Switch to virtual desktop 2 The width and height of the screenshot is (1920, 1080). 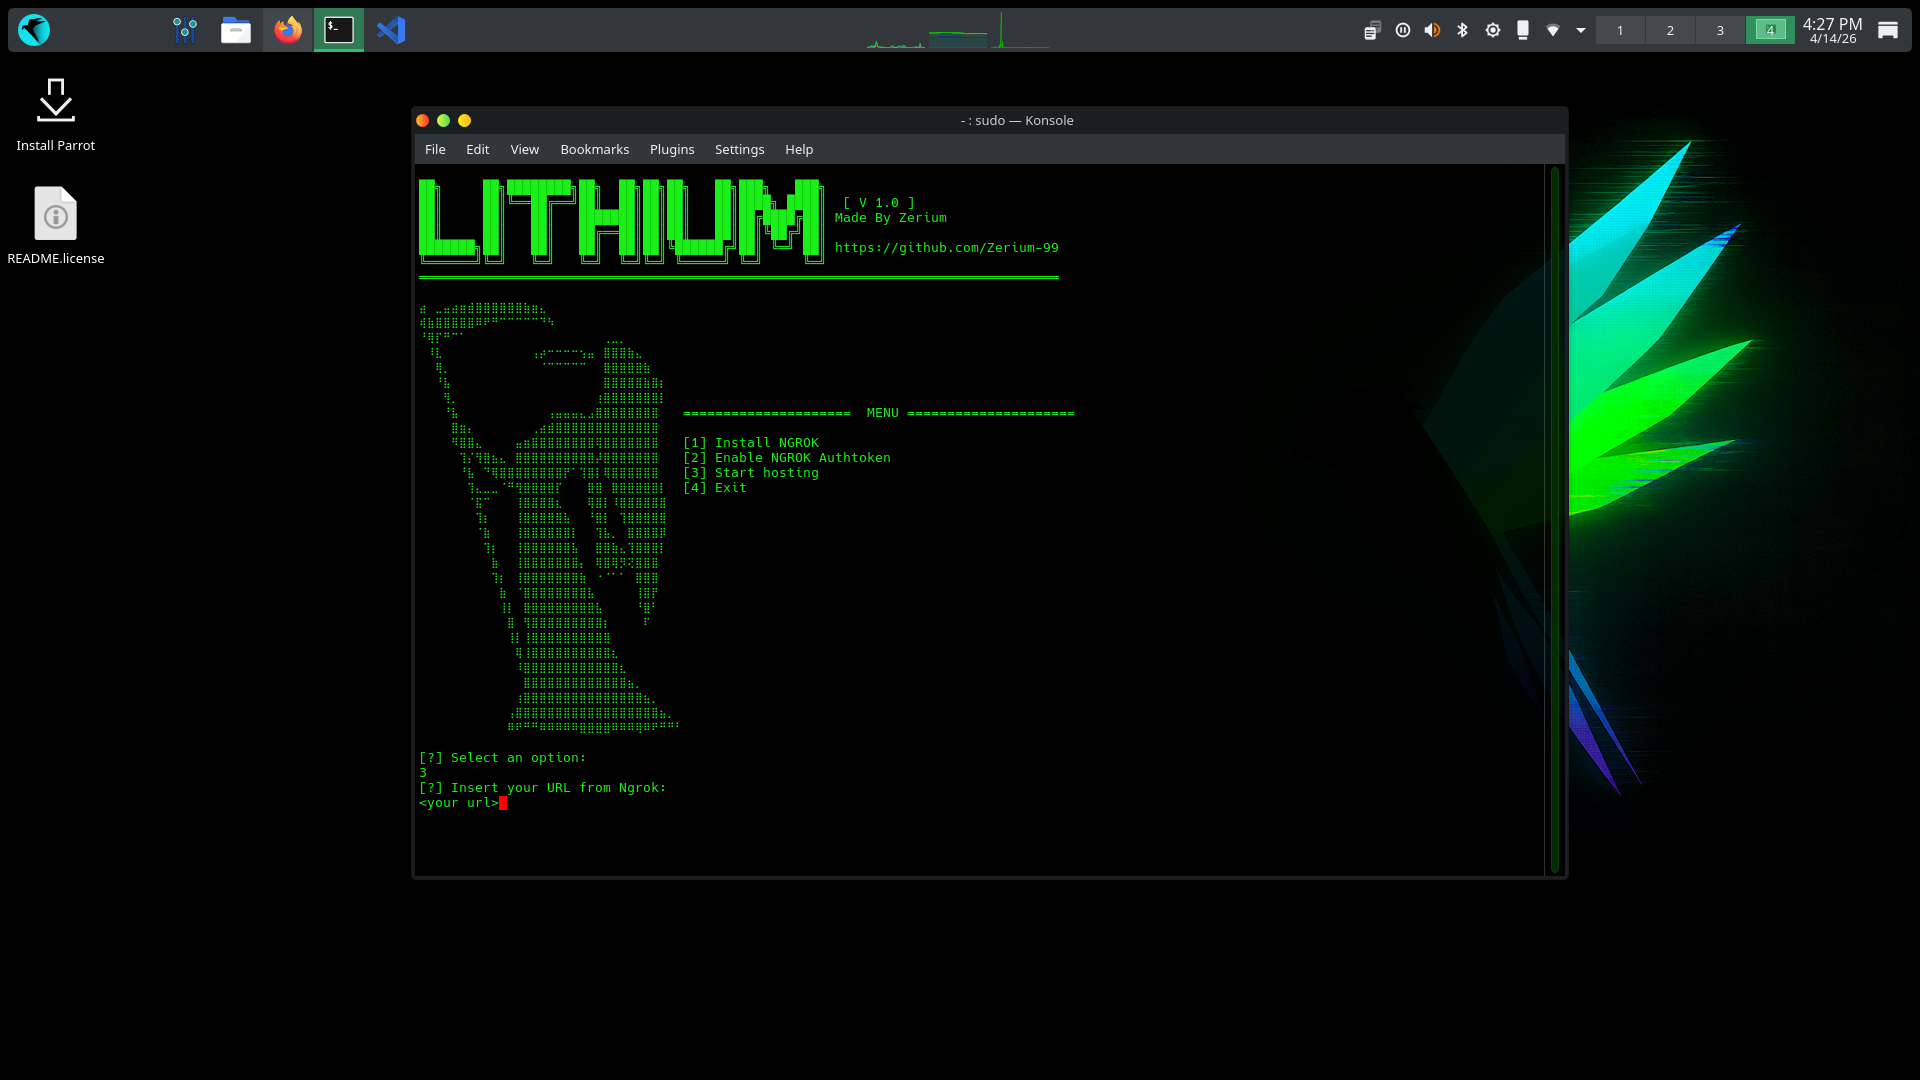pyautogui.click(x=1670, y=30)
